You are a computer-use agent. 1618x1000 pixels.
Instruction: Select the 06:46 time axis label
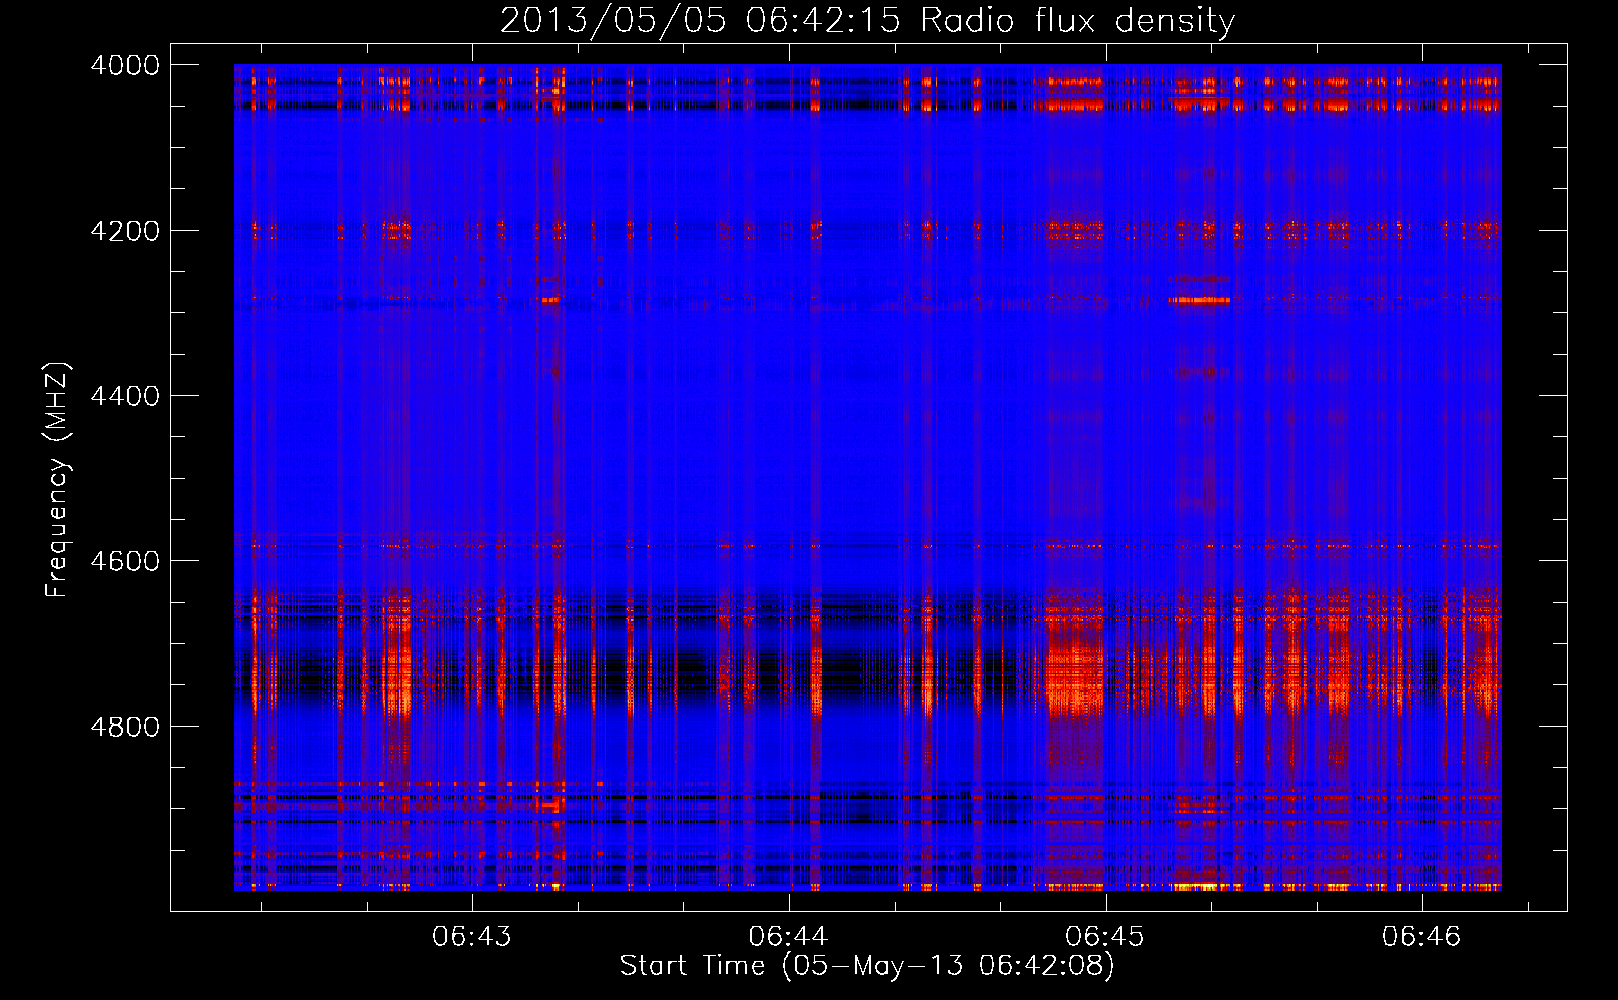click(x=1421, y=936)
